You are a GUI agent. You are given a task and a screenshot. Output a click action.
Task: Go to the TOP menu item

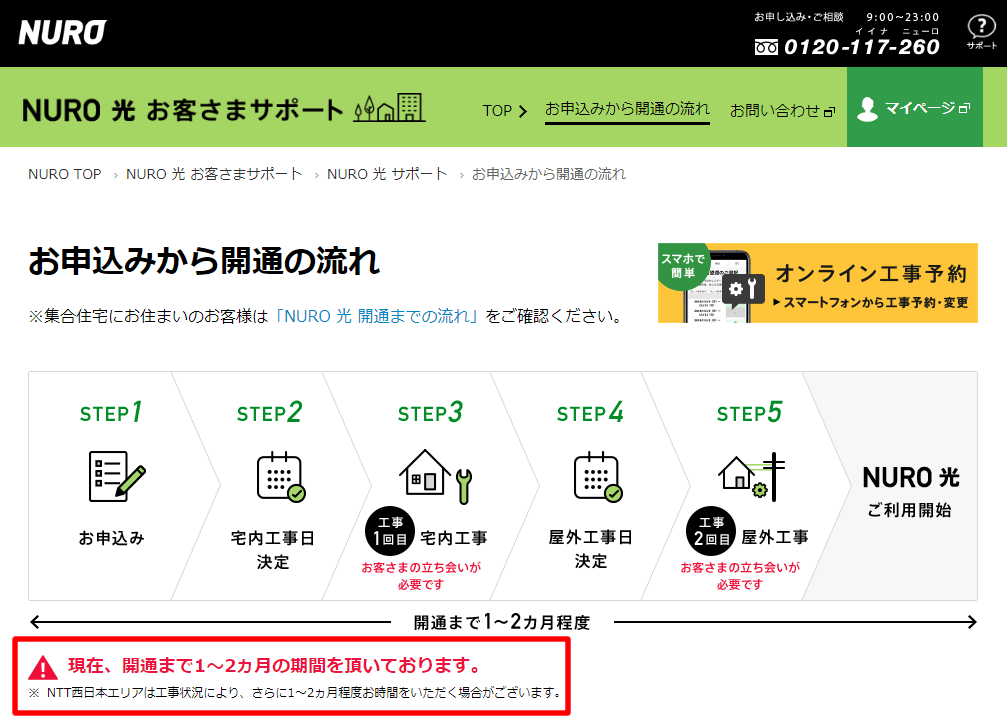coord(505,110)
